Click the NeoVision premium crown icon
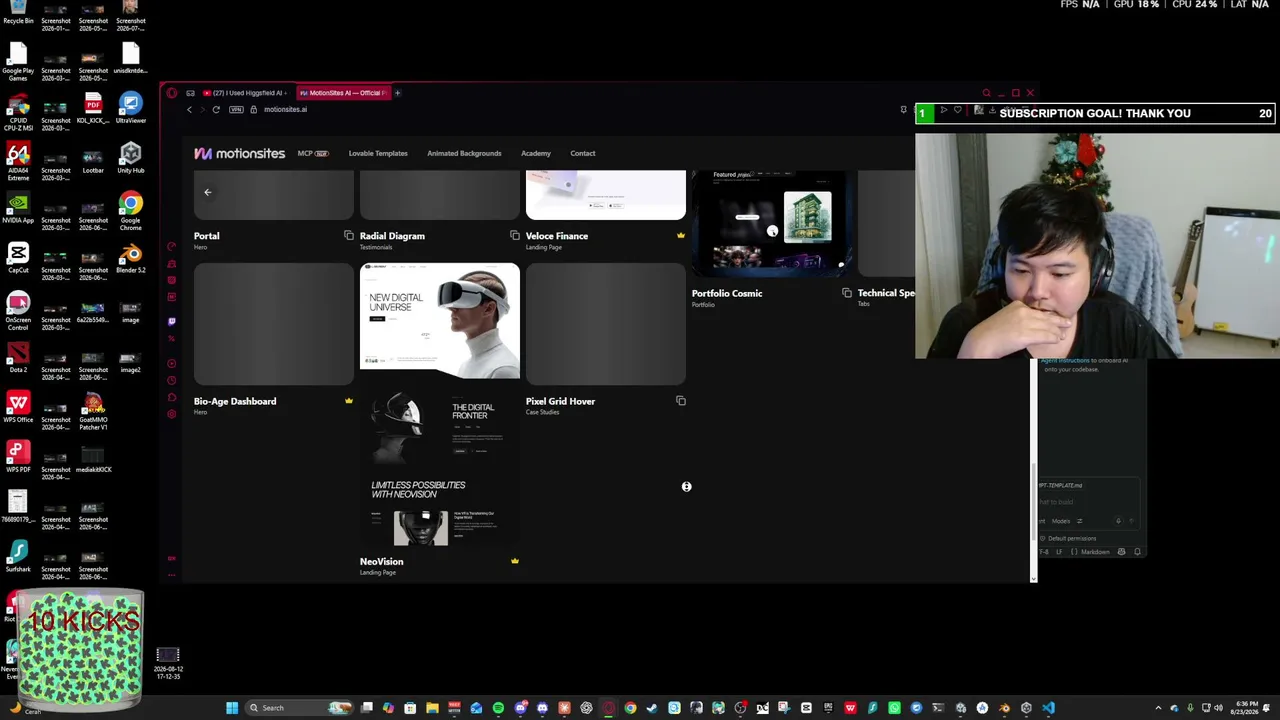 [x=515, y=561]
